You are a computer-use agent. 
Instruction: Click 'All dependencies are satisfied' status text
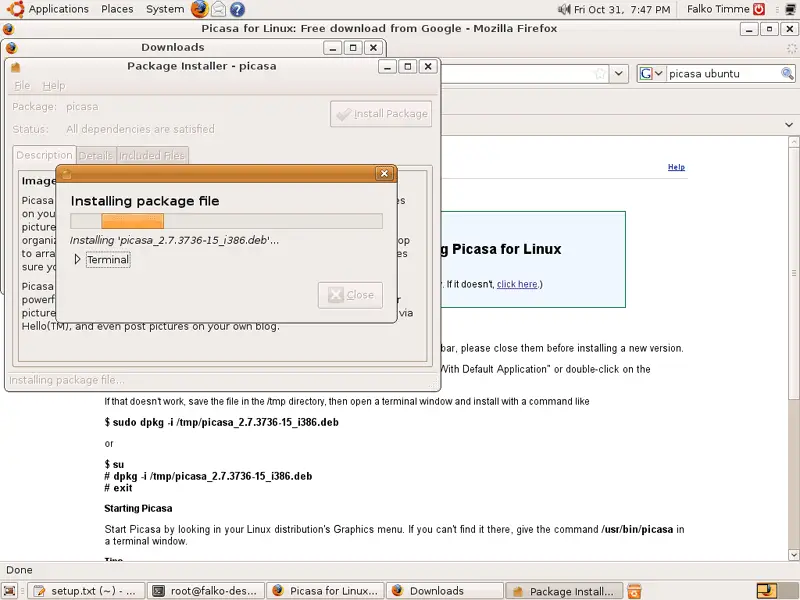click(140, 129)
